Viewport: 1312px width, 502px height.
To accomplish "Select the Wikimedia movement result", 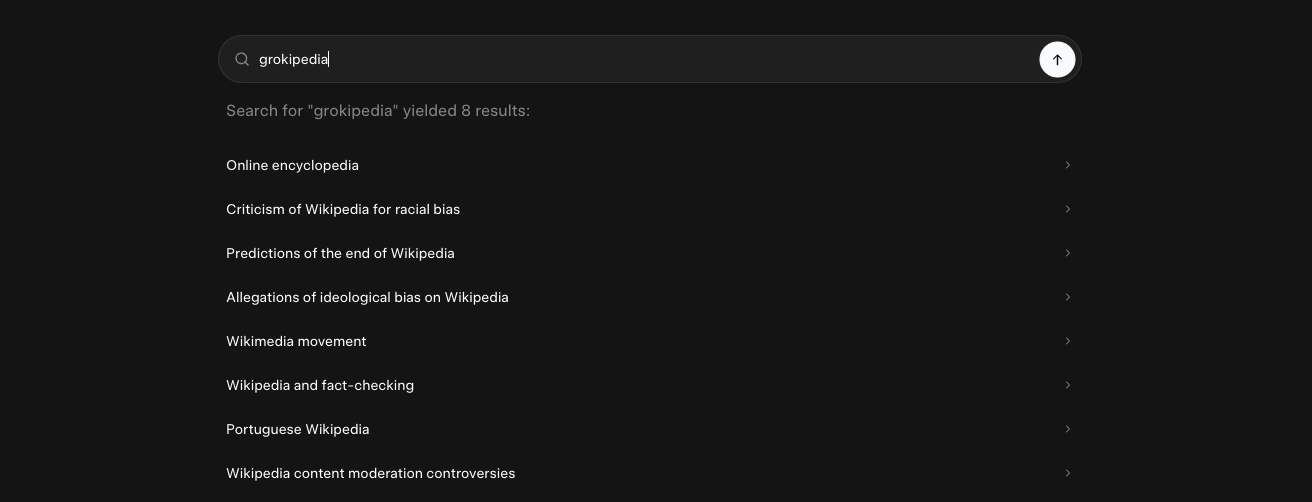I will pos(296,341).
